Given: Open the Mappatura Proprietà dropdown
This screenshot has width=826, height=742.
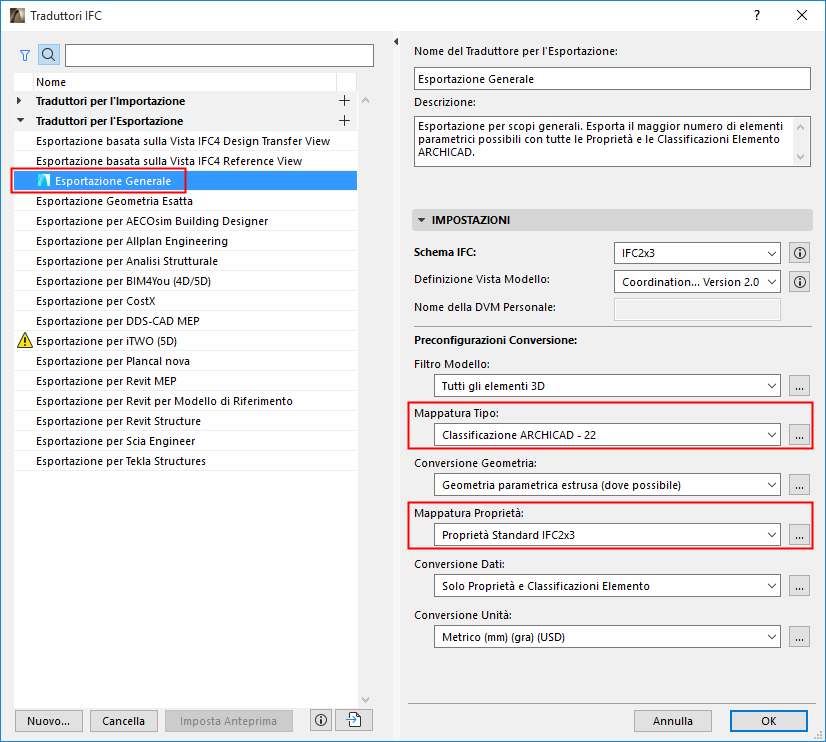Looking at the screenshot, I should coord(607,535).
